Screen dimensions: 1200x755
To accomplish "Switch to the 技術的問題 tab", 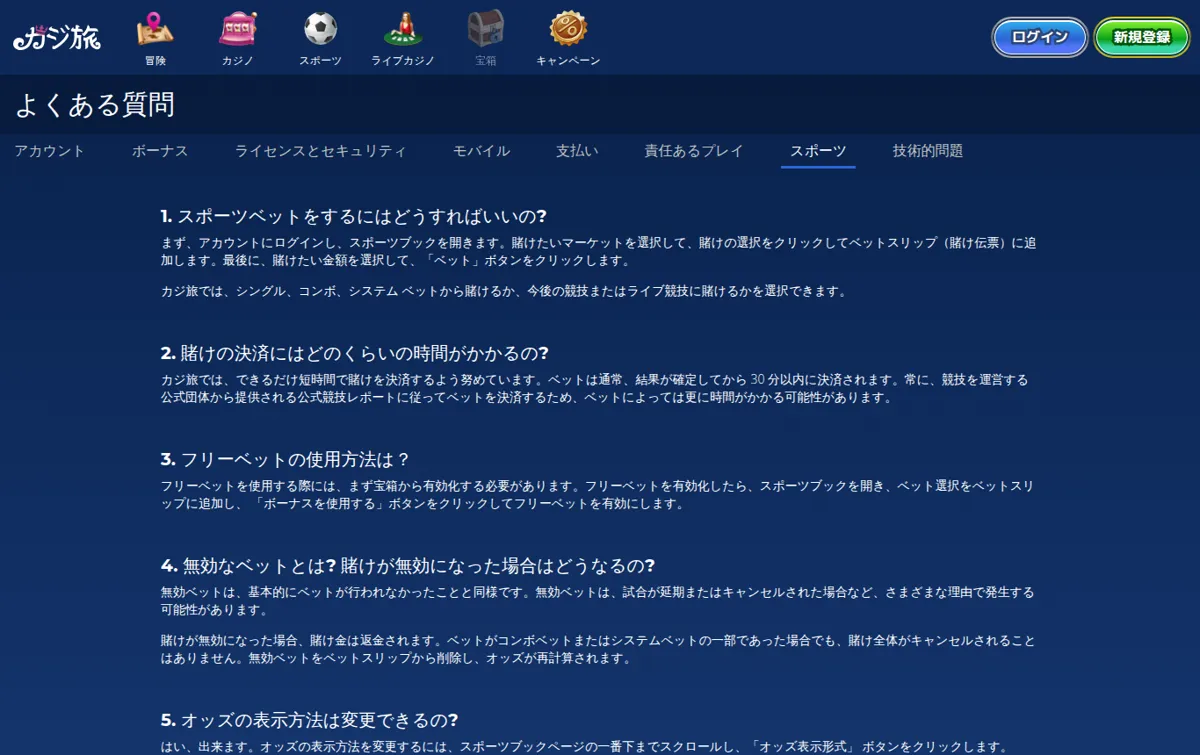I will click(x=928, y=151).
